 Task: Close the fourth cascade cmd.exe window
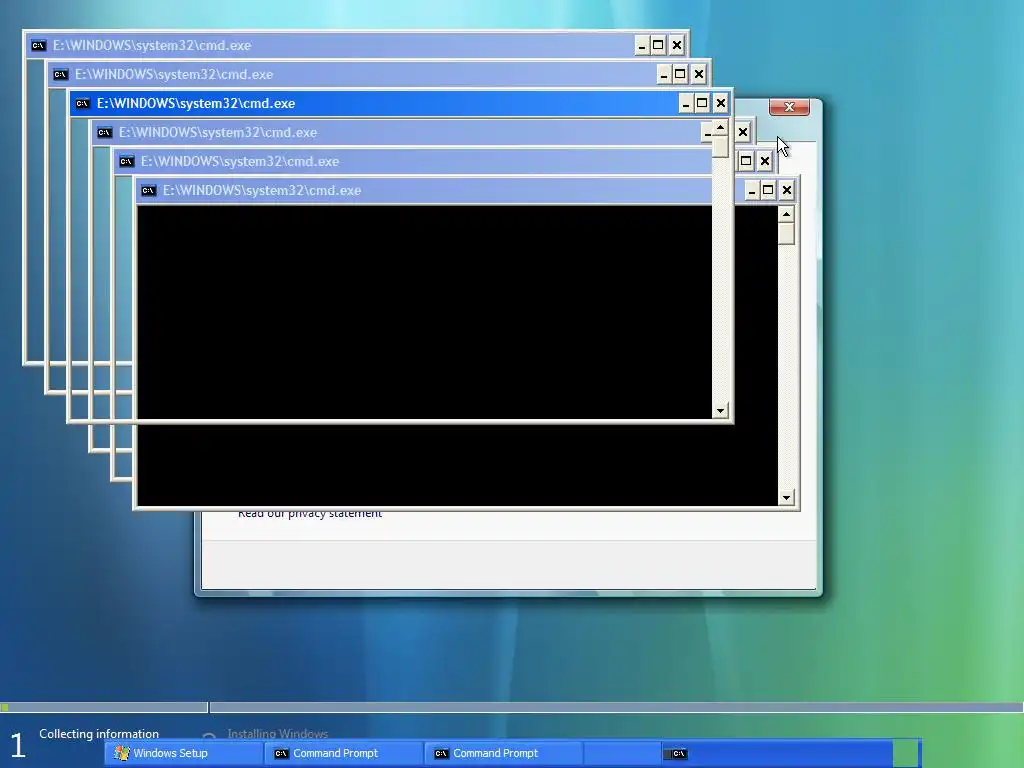(743, 133)
